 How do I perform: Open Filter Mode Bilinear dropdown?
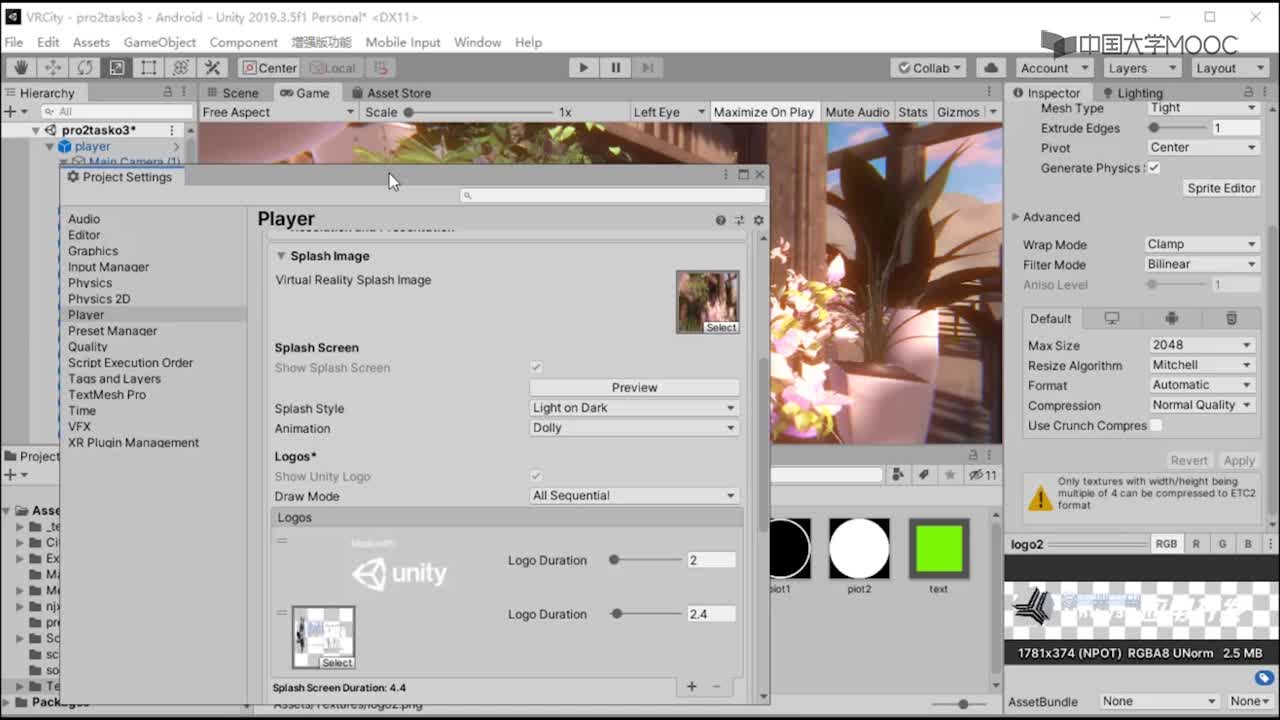click(1201, 265)
